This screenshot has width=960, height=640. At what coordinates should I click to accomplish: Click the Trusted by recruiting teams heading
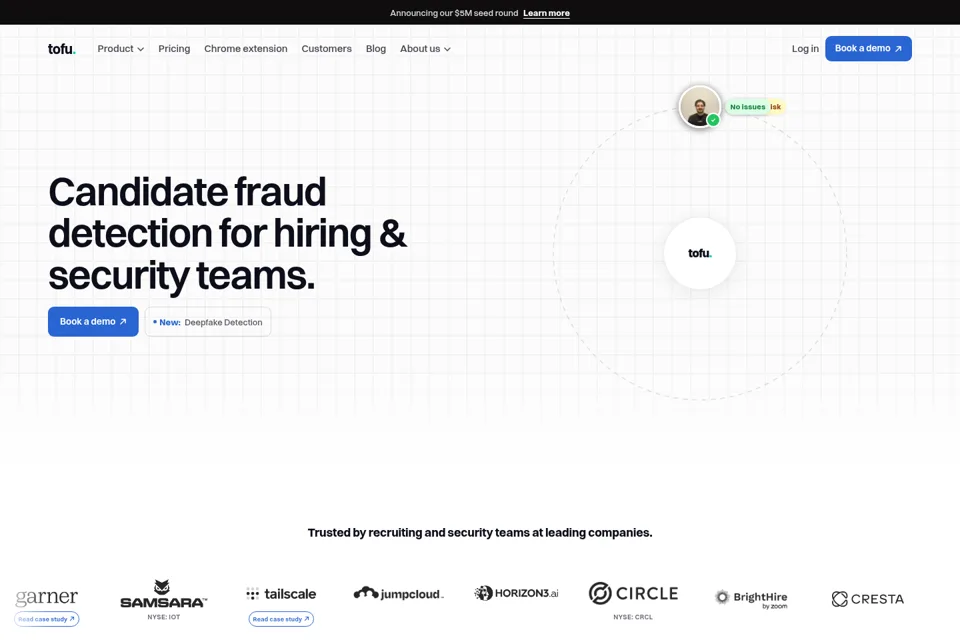coord(480,533)
